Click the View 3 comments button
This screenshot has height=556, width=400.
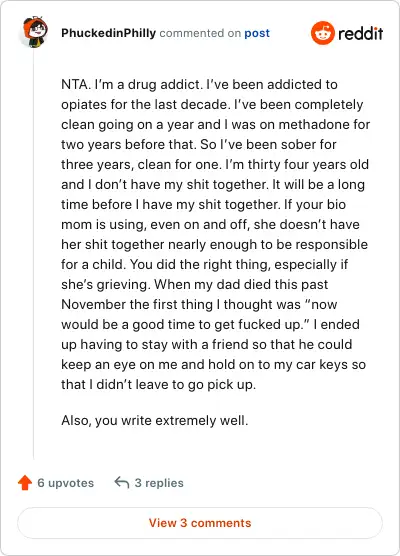click(200, 523)
